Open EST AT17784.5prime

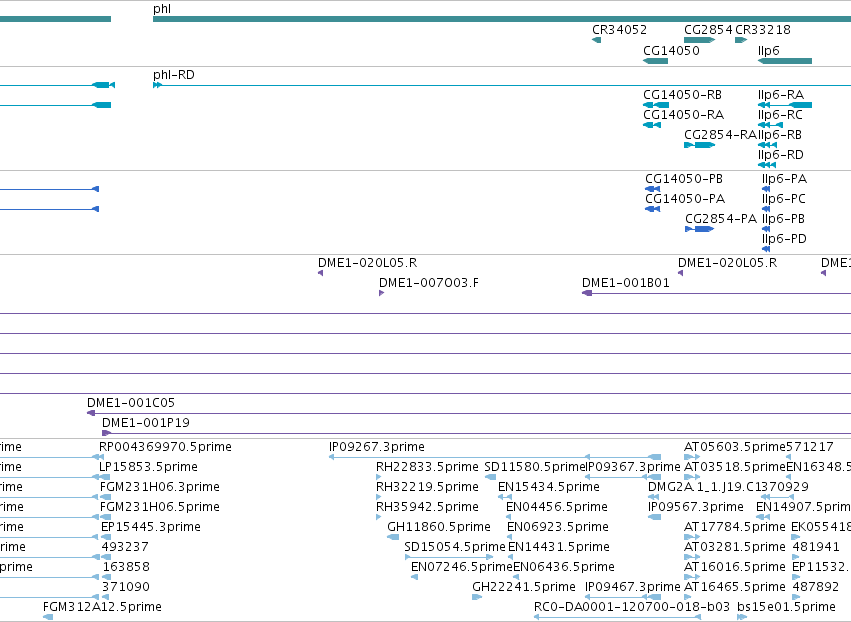click(734, 528)
